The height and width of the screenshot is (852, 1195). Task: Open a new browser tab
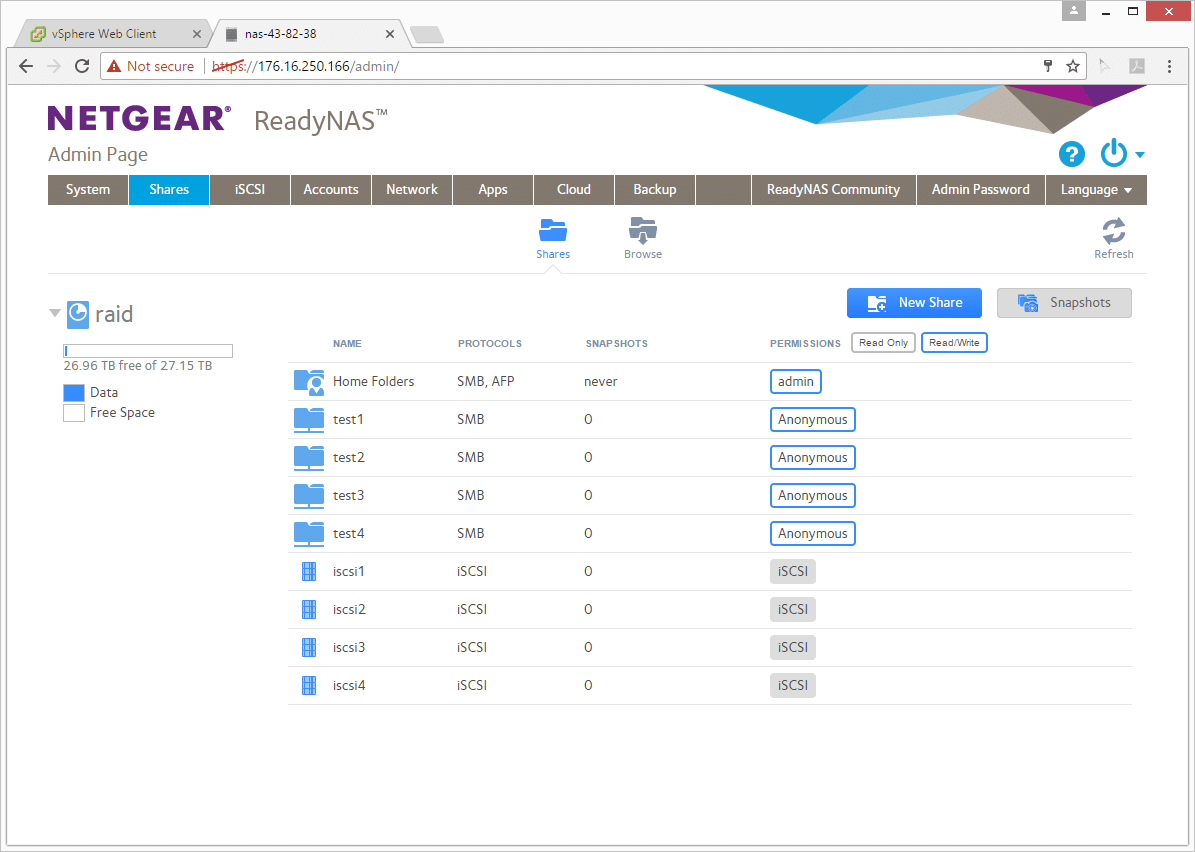tap(427, 34)
